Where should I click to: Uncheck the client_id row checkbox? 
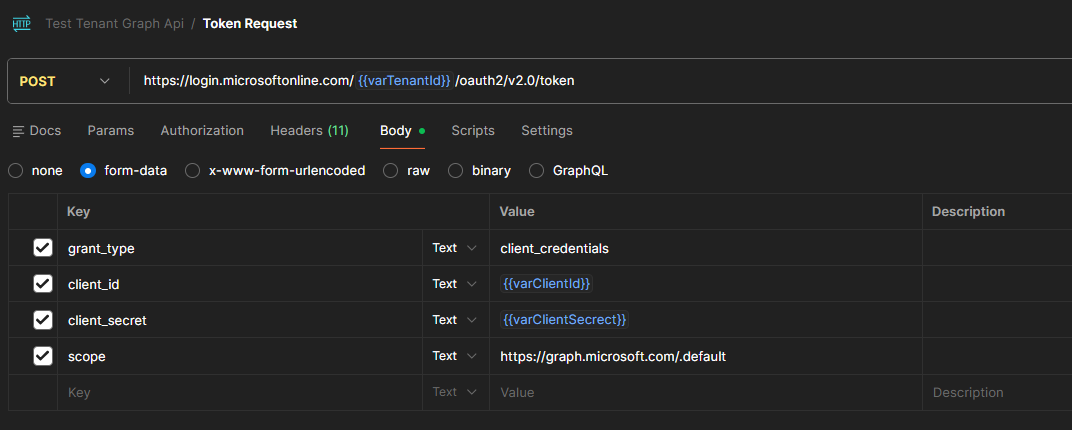pos(43,284)
